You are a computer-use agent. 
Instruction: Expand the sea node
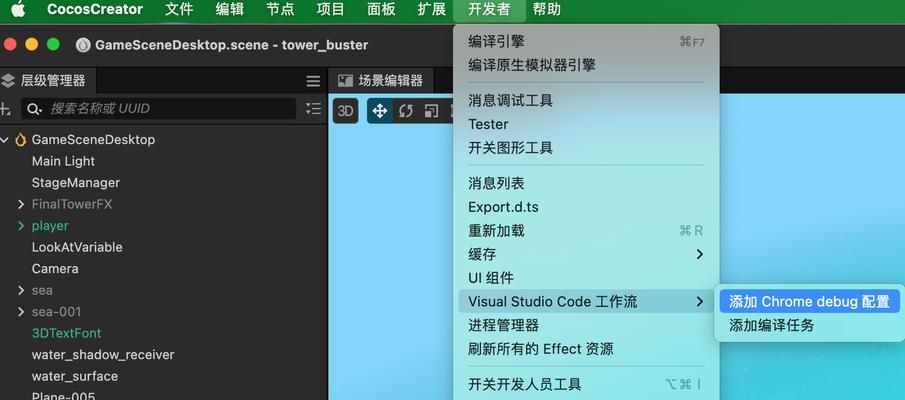(21, 290)
